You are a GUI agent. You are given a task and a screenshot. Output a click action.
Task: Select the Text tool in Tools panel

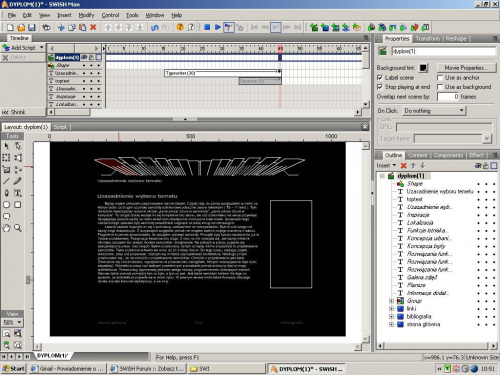(x=18, y=193)
